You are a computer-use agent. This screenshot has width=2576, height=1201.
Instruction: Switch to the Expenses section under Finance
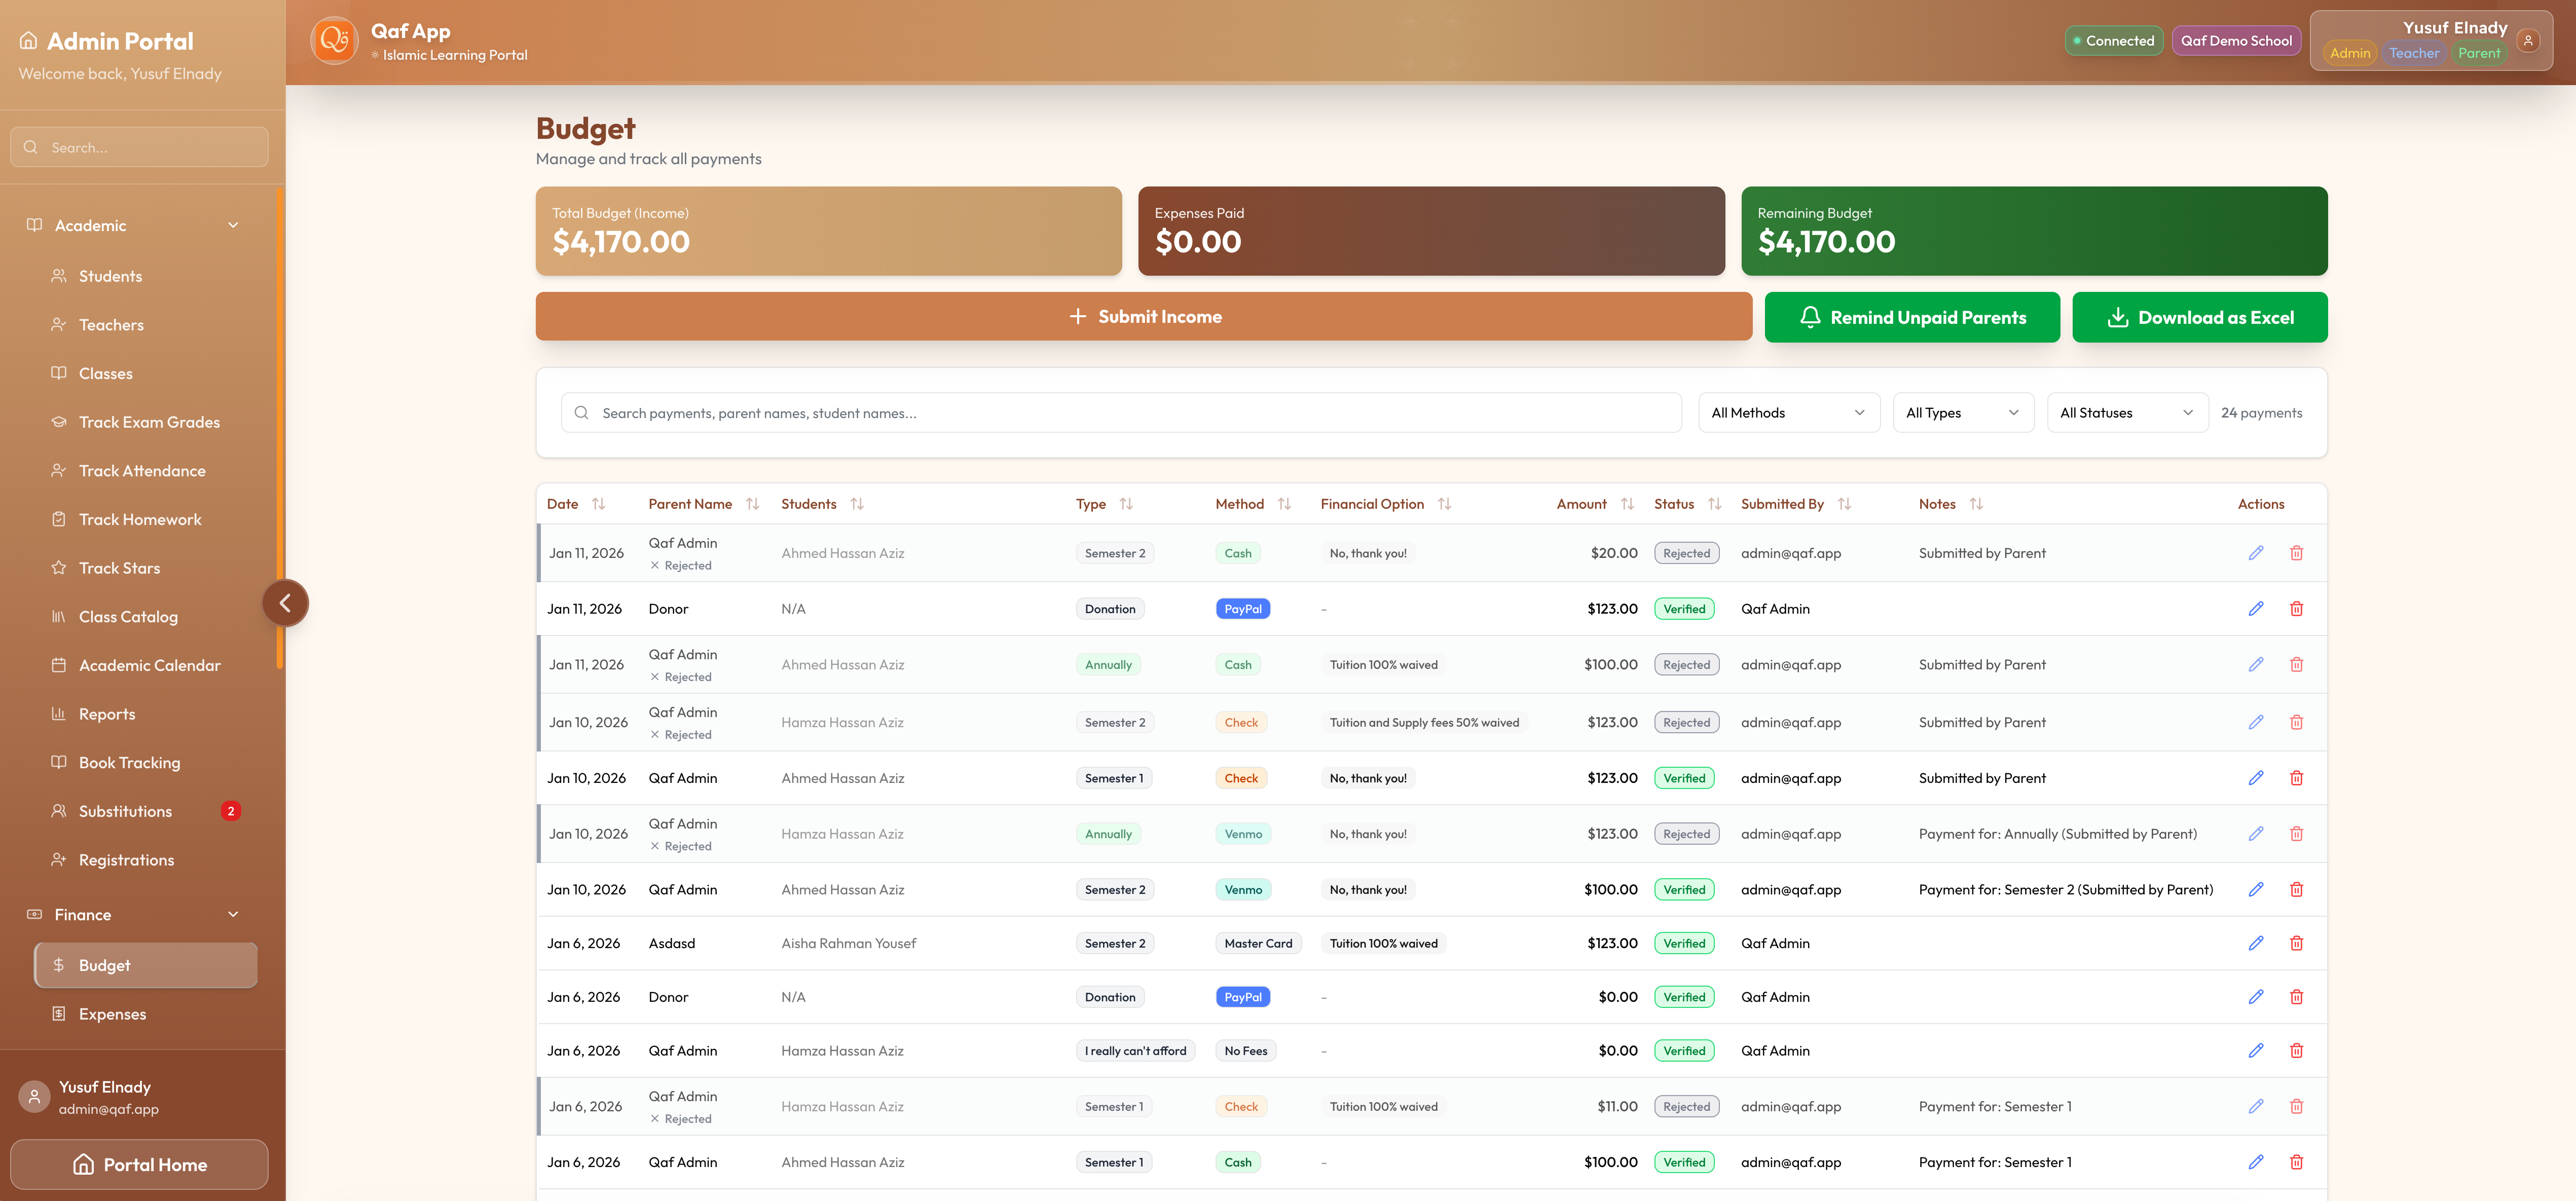(x=112, y=1013)
